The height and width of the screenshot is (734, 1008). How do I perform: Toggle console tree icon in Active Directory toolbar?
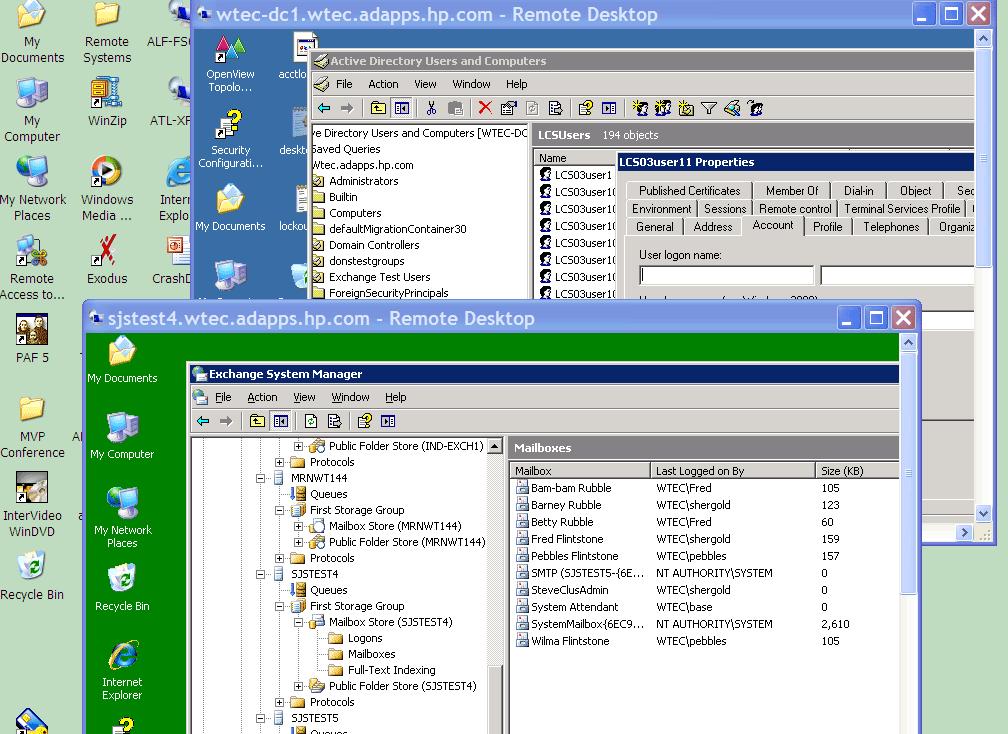coord(402,108)
